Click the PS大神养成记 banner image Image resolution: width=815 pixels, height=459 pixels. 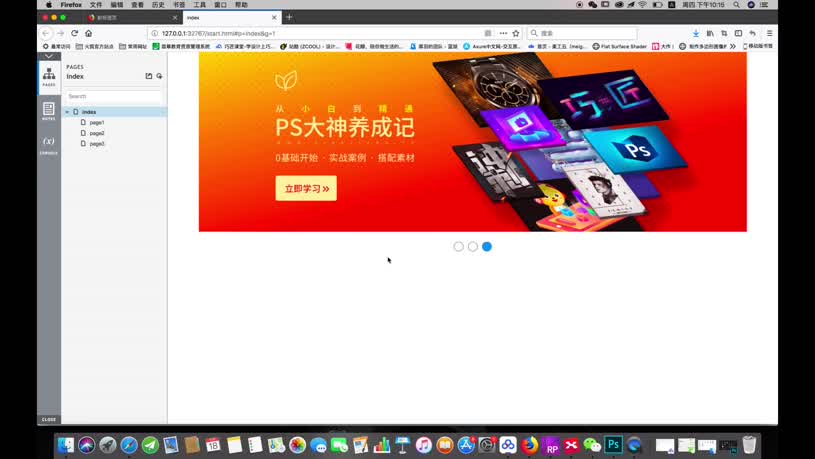click(472, 141)
